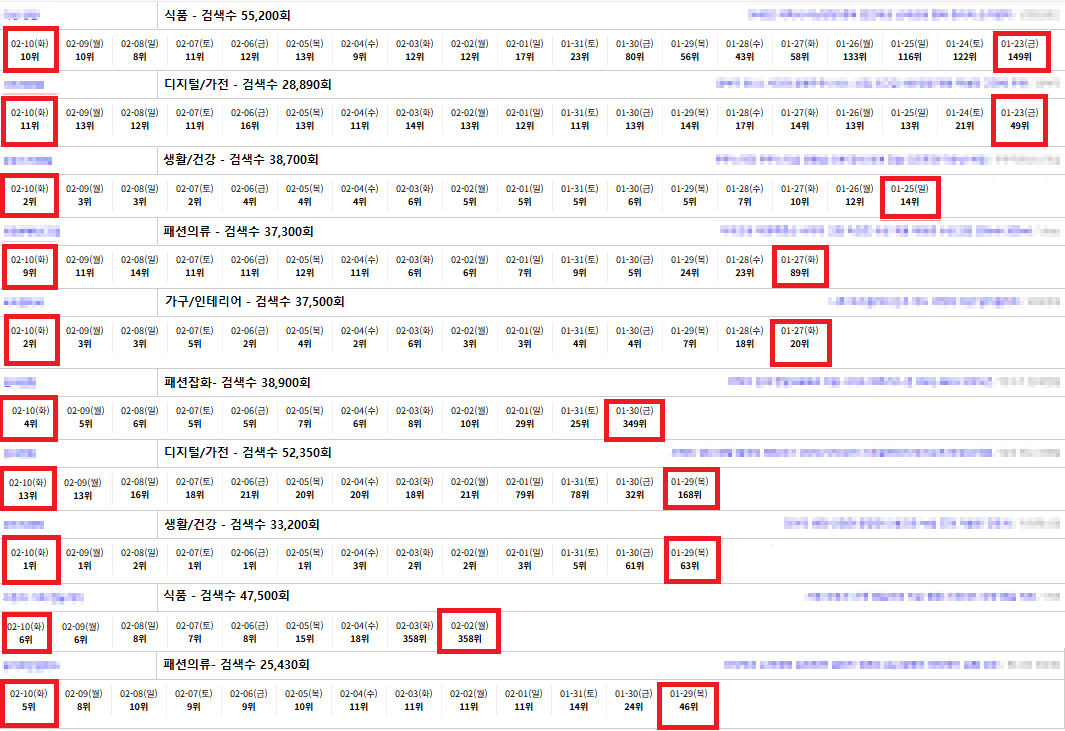Click the 디지털/가전 검색수 52,350회 heading

pyautogui.click(x=247, y=453)
